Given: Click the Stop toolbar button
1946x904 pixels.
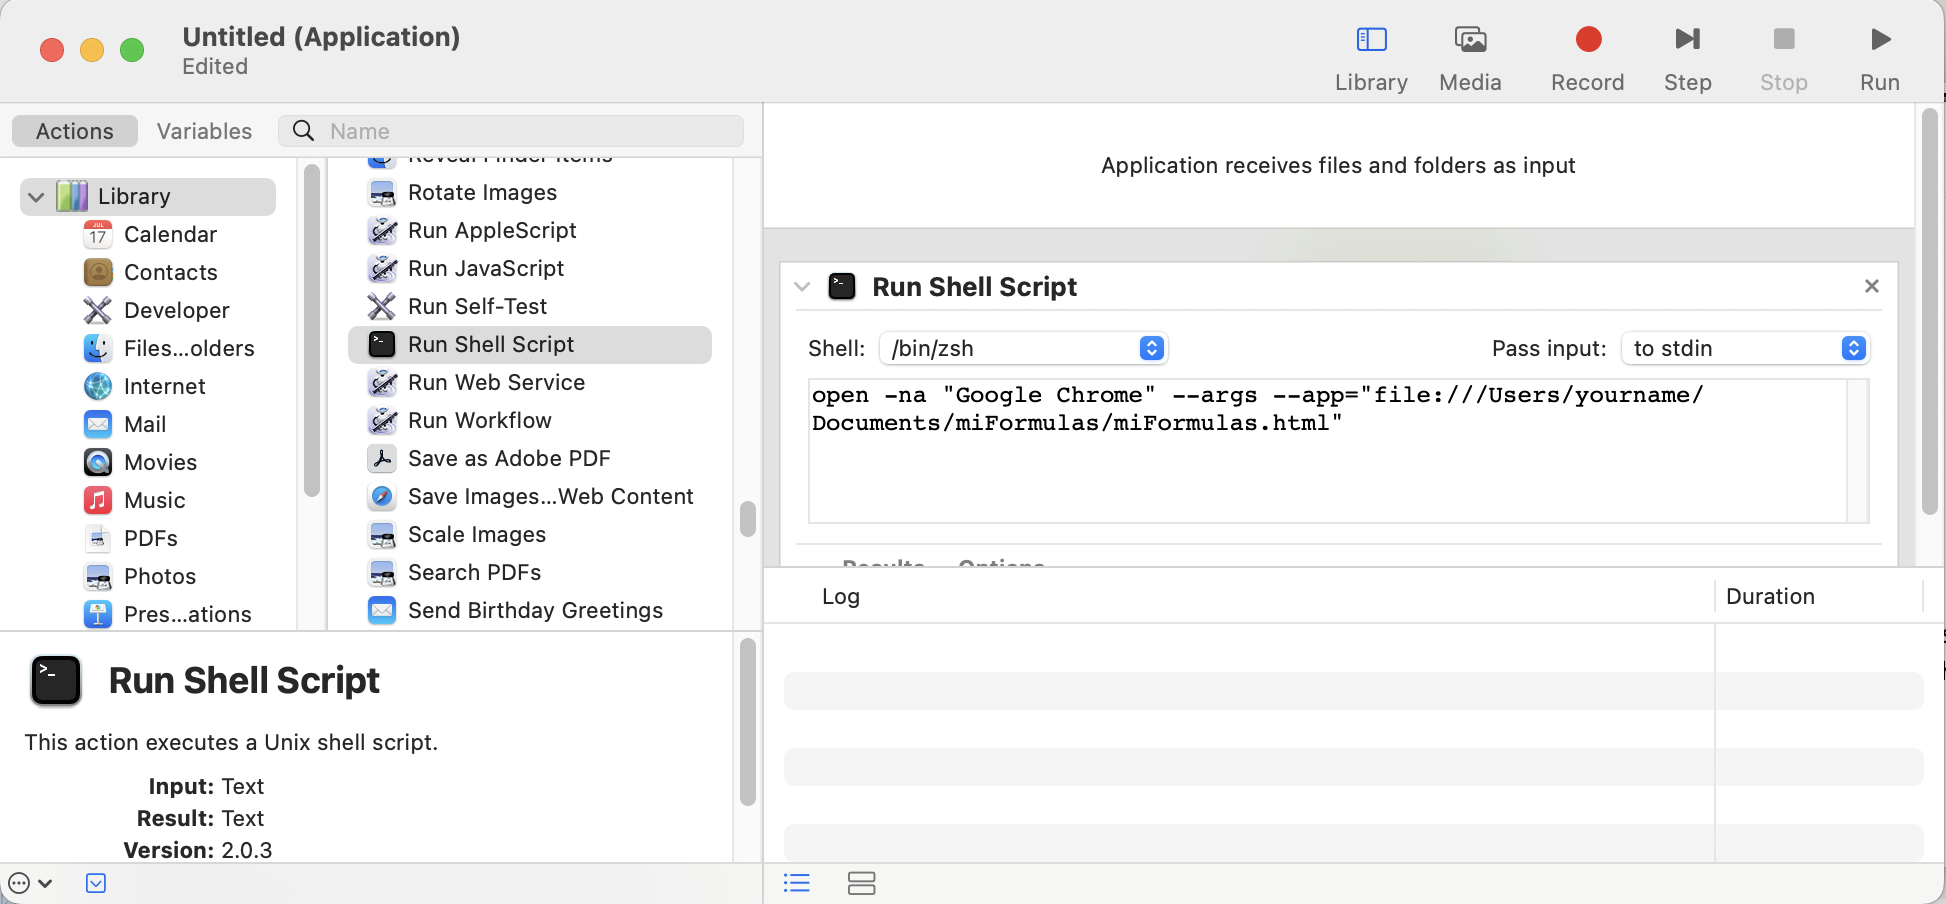Looking at the screenshot, I should coord(1783,58).
